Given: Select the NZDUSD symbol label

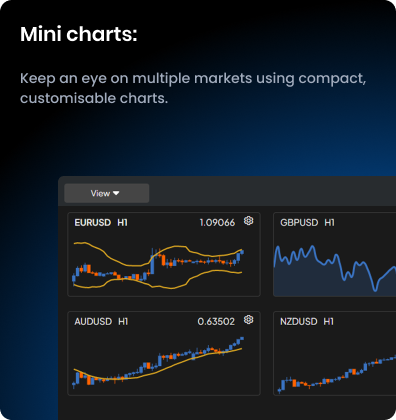Looking at the screenshot, I should [299, 322].
